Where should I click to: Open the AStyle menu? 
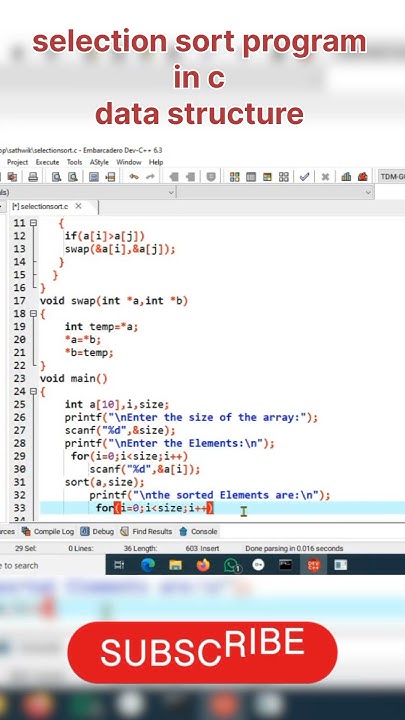click(99, 162)
